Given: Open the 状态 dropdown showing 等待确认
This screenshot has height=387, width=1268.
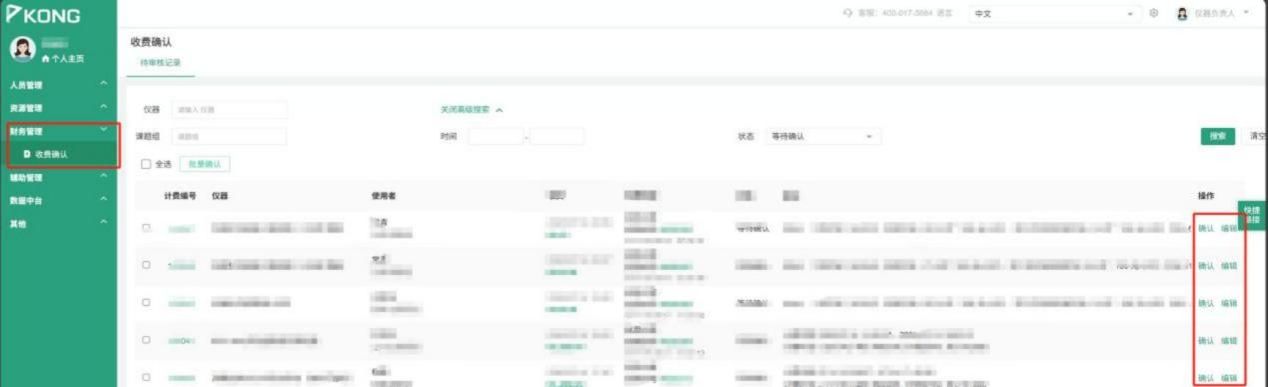Looking at the screenshot, I should click(x=823, y=136).
